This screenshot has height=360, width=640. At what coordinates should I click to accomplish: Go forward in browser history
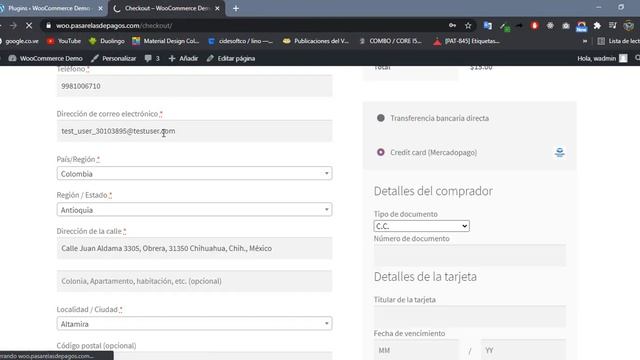click(13, 26)
